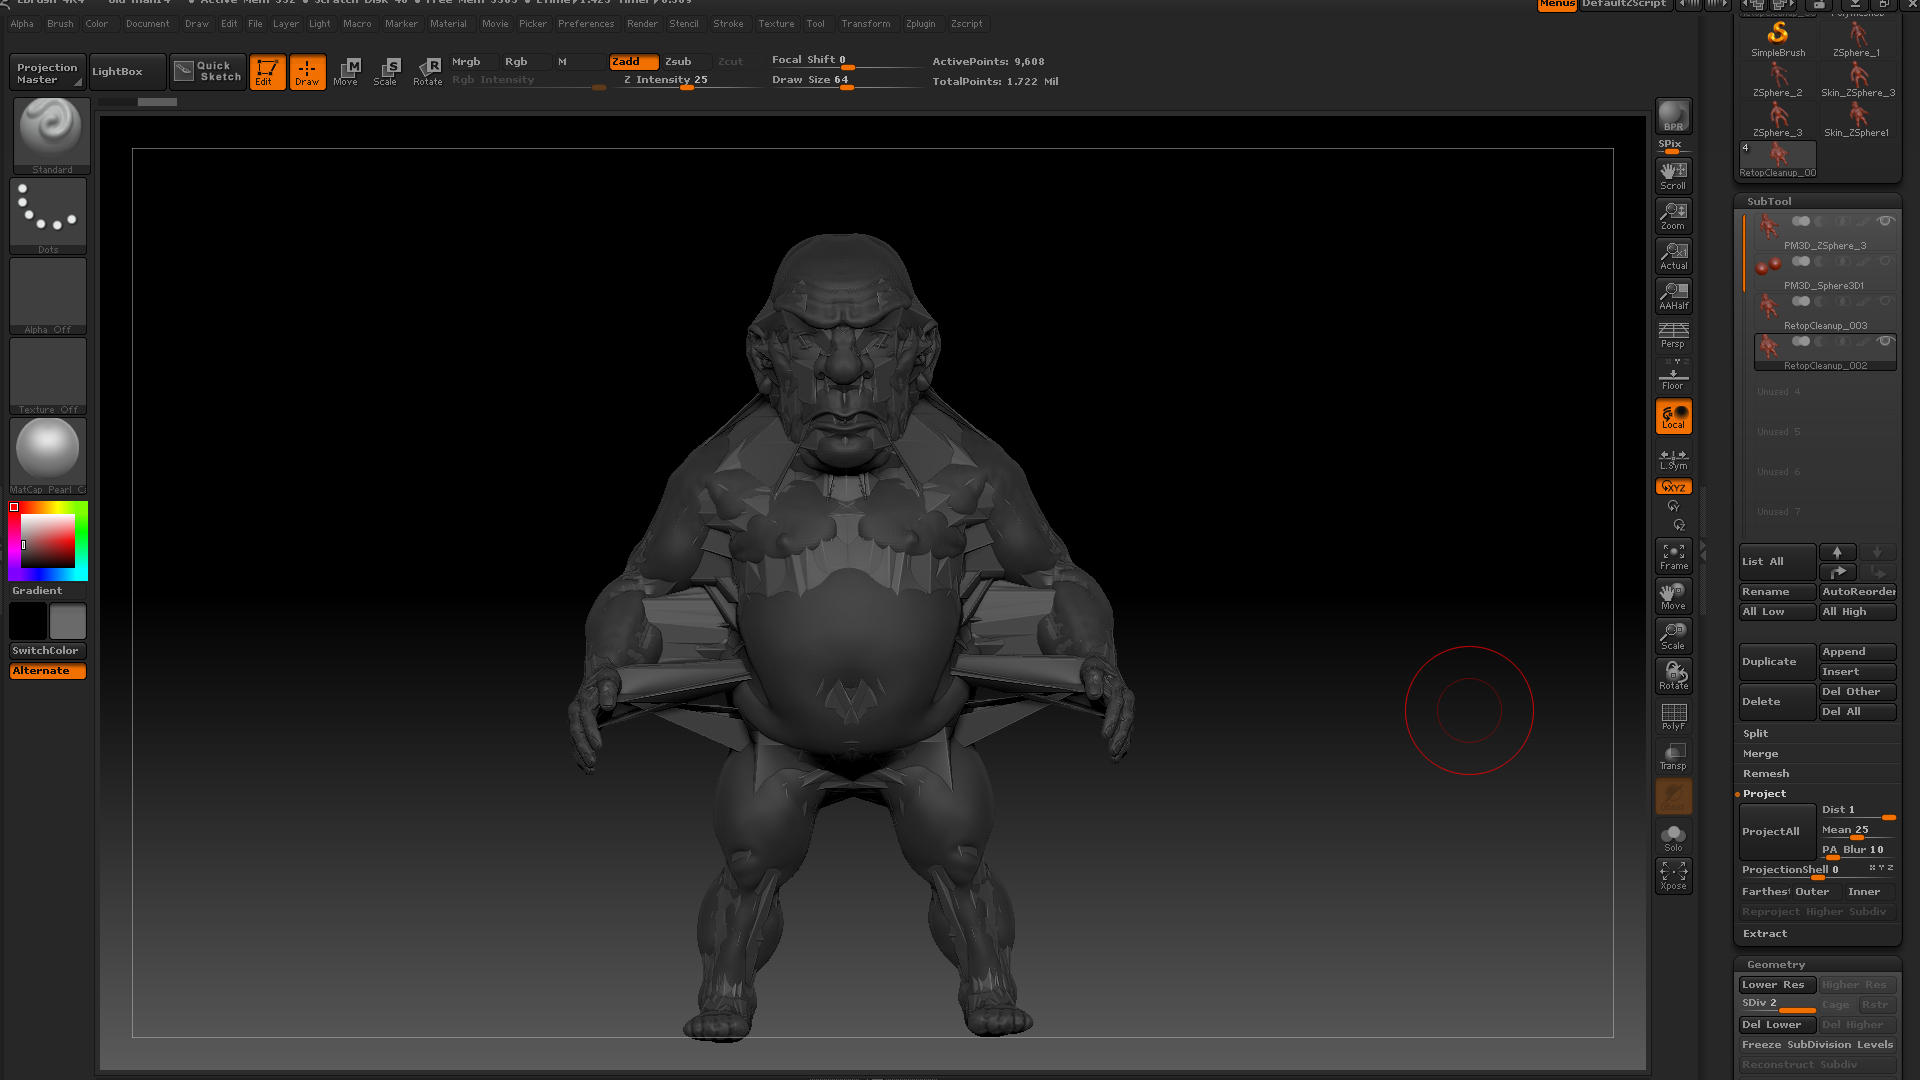The width and height of the screenshot is (1920, 1080).
Task: Click the Actual size icon
Action: point(1673,256)
